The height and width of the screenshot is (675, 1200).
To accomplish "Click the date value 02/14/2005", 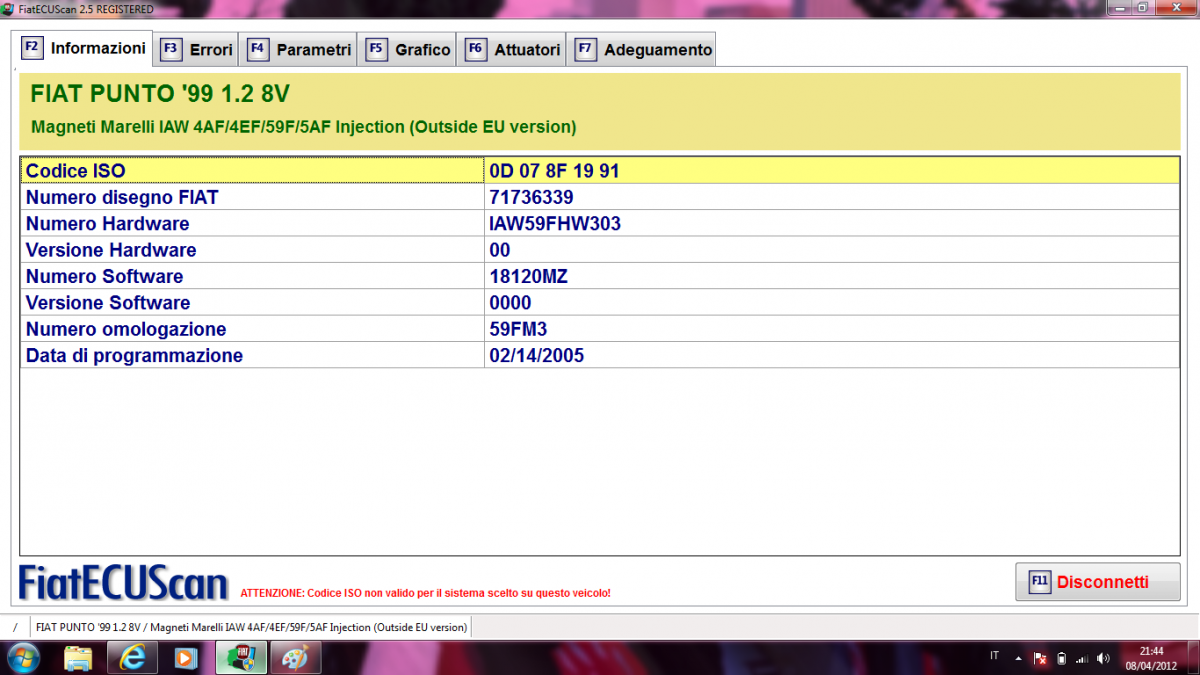I will tap(537, 355).
